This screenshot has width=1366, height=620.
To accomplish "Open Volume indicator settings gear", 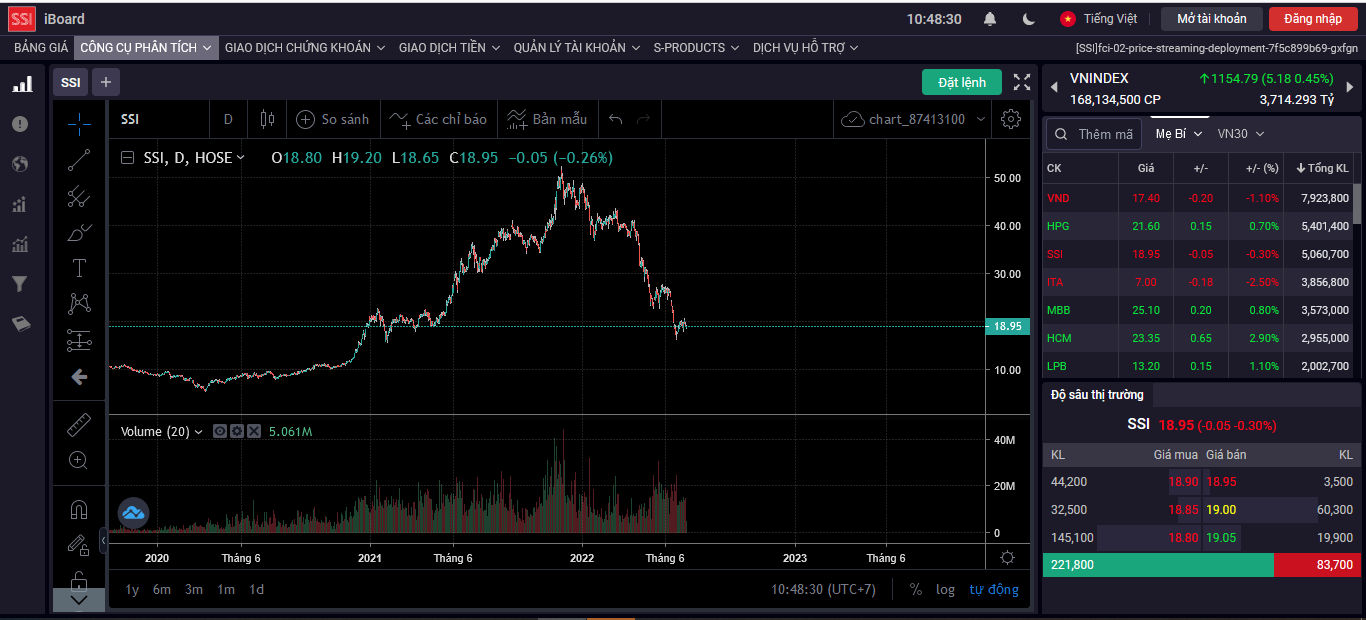I will [x=237, y=432].
